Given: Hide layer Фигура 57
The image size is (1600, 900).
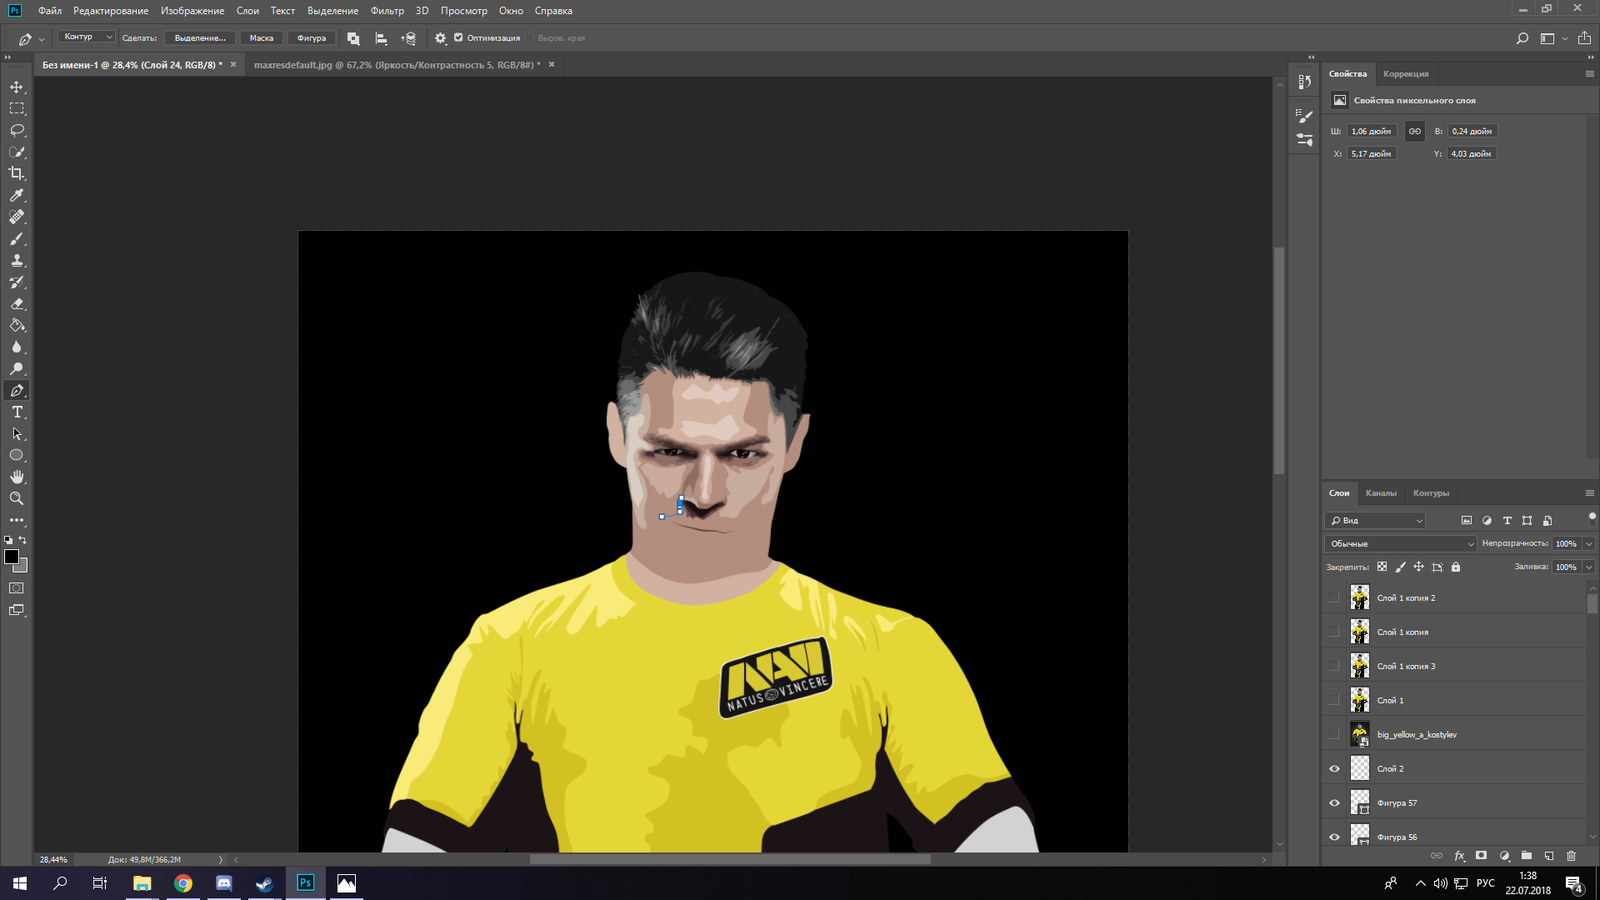Looking at the screenshot, I should [x=1334, y=803].
